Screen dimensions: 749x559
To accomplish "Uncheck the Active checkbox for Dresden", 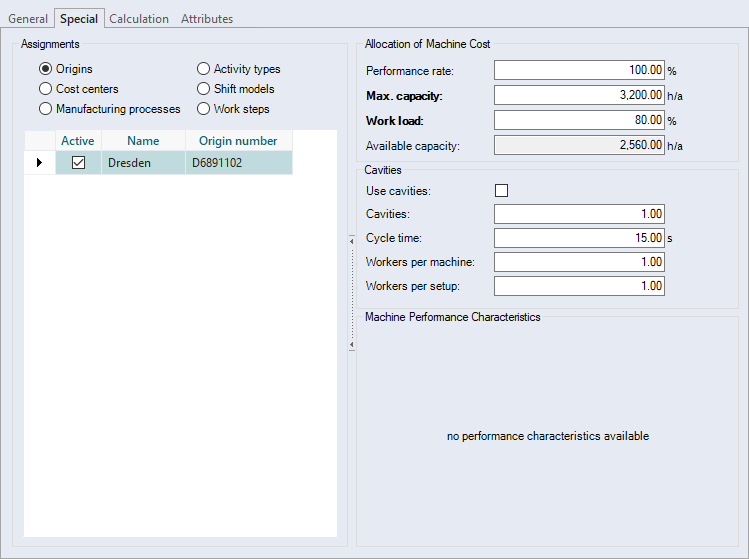I will (x=78, y=163).
